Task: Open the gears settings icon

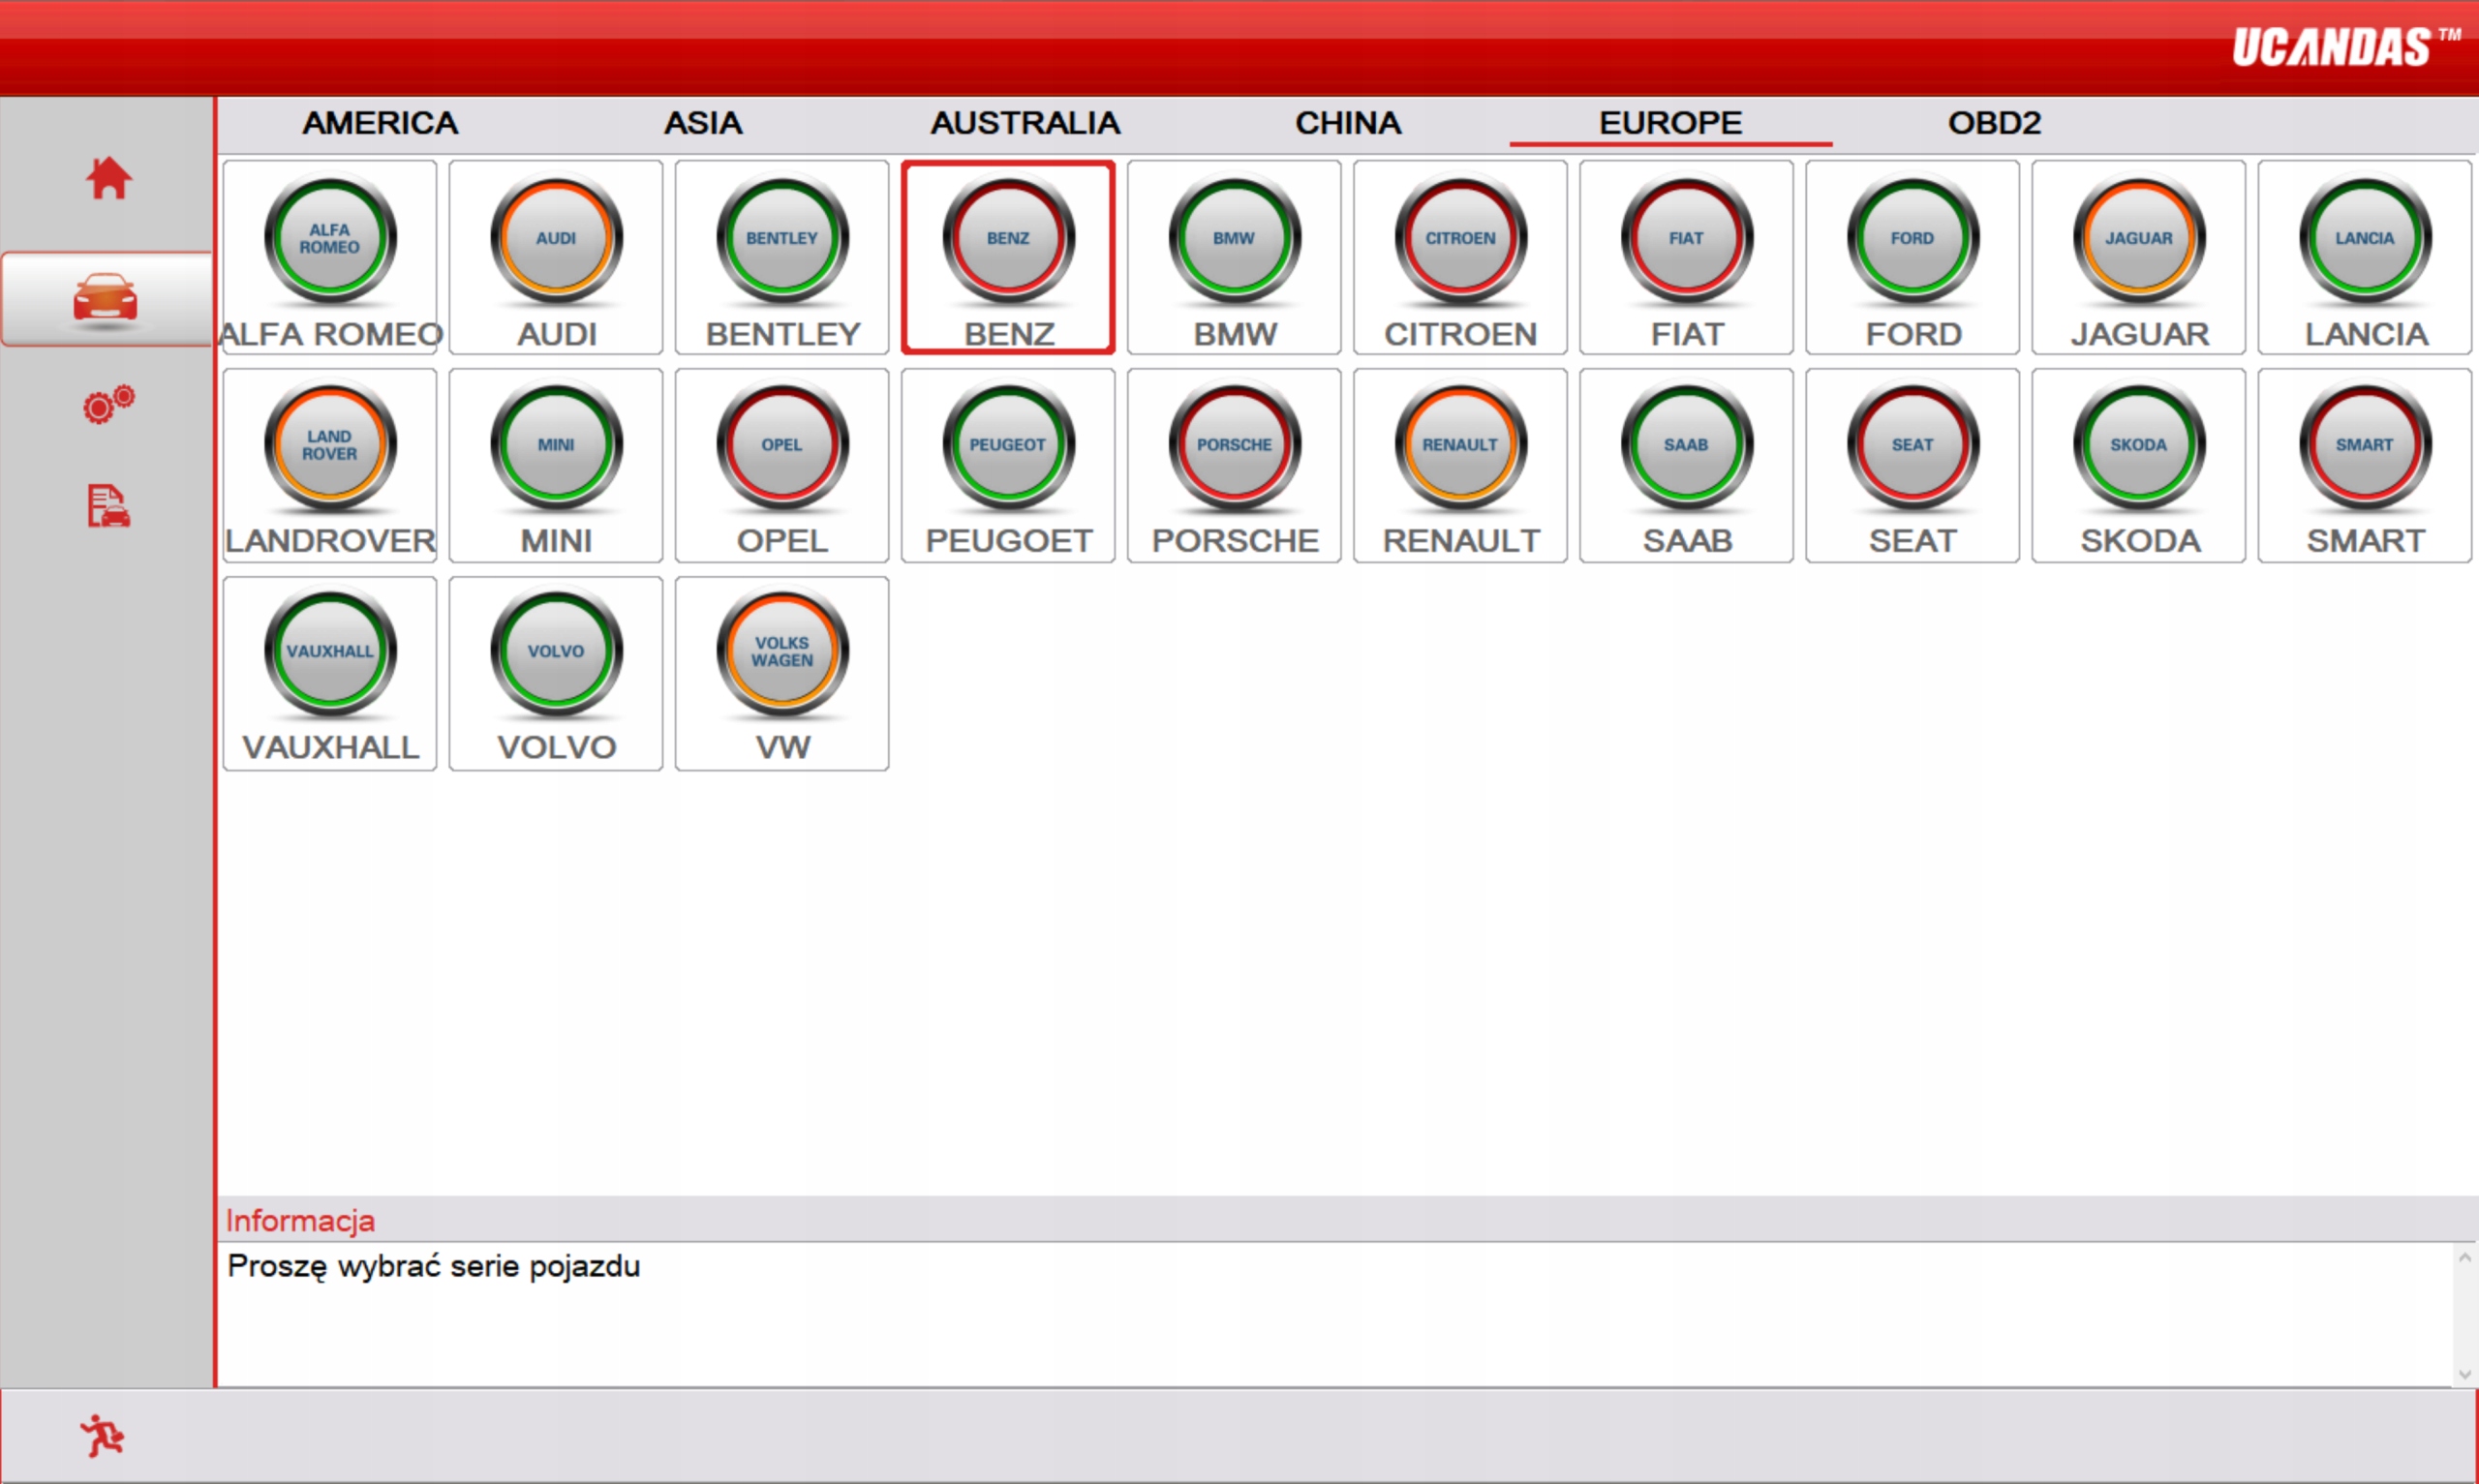Action: coord(108,404)
